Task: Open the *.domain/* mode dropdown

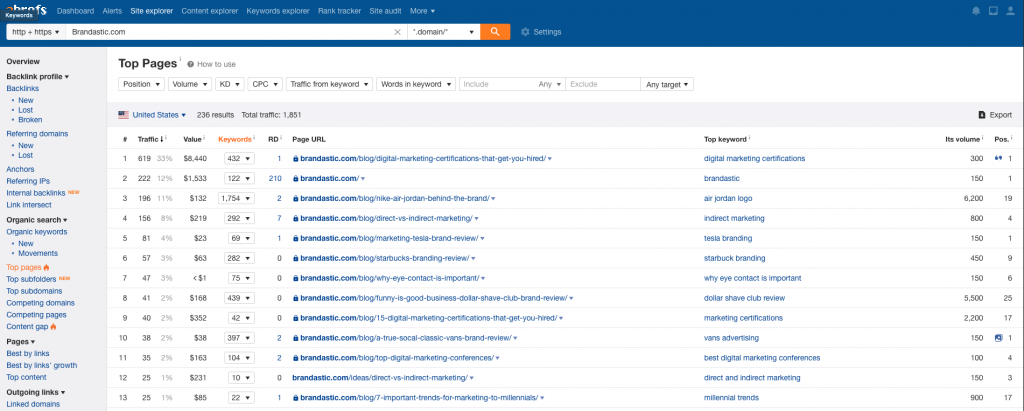Action: pyautogui.click(x=443, y=31)
